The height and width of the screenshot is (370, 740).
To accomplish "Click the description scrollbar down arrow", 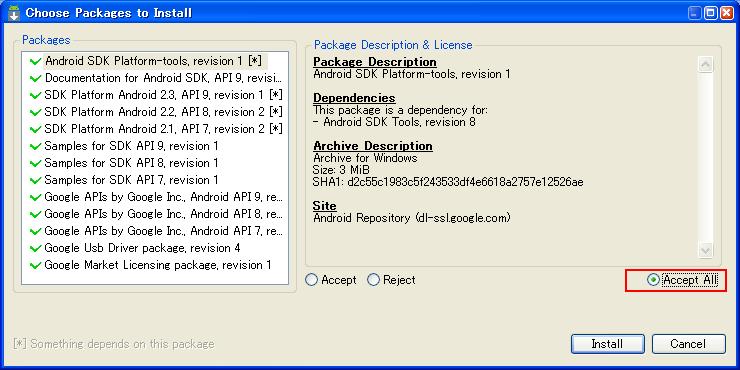I will click(x=706, y=250).
